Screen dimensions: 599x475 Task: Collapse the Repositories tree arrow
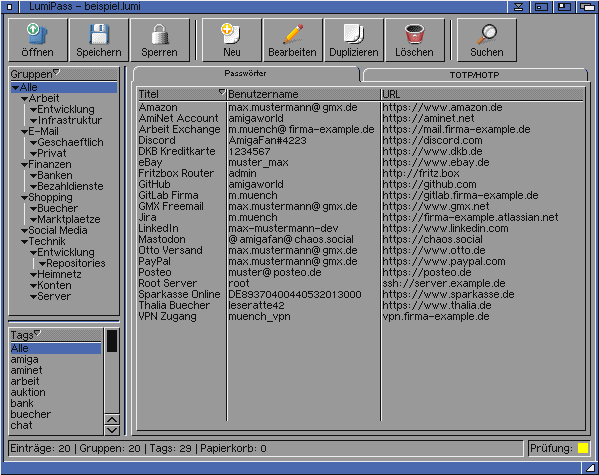pos(42,264)
